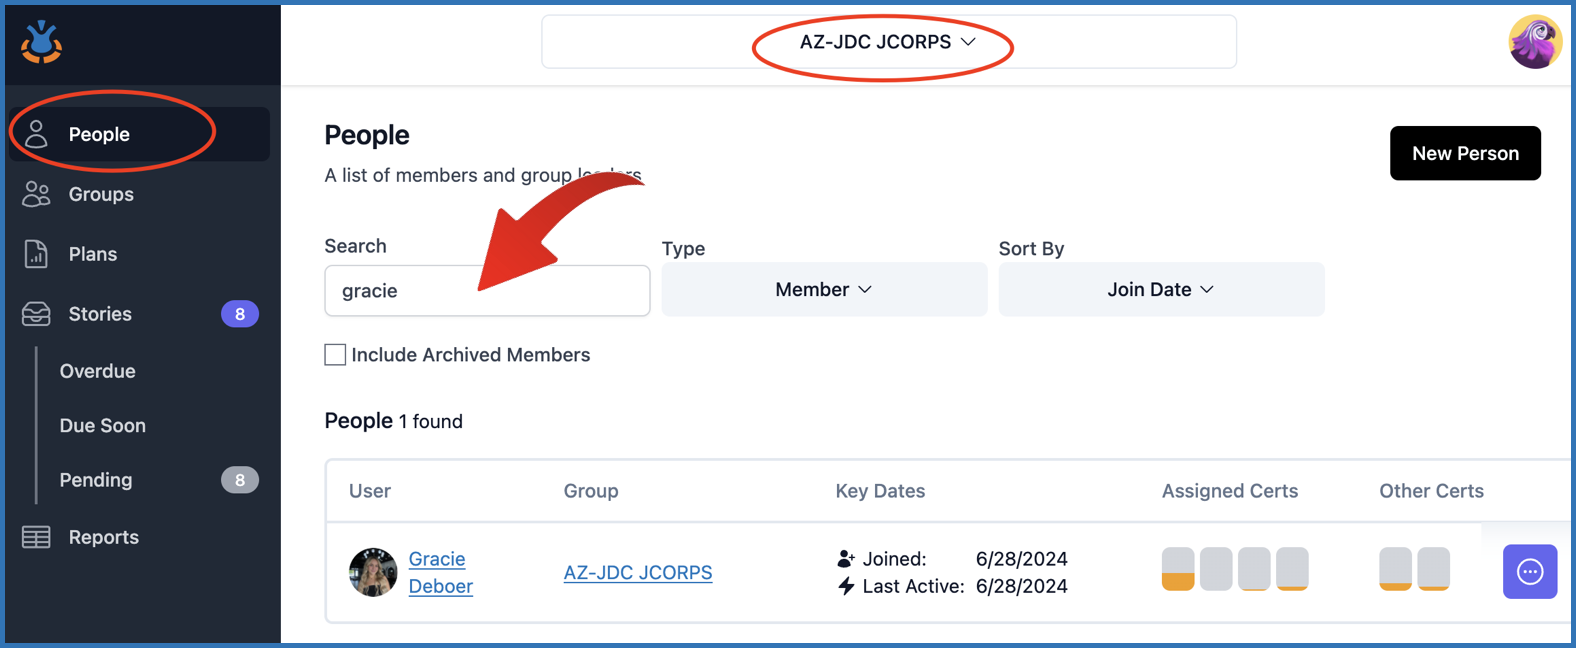Click the Reports table icon
Image resolution: width=1576 pixels, height=648 pixels.
(37, 537)
